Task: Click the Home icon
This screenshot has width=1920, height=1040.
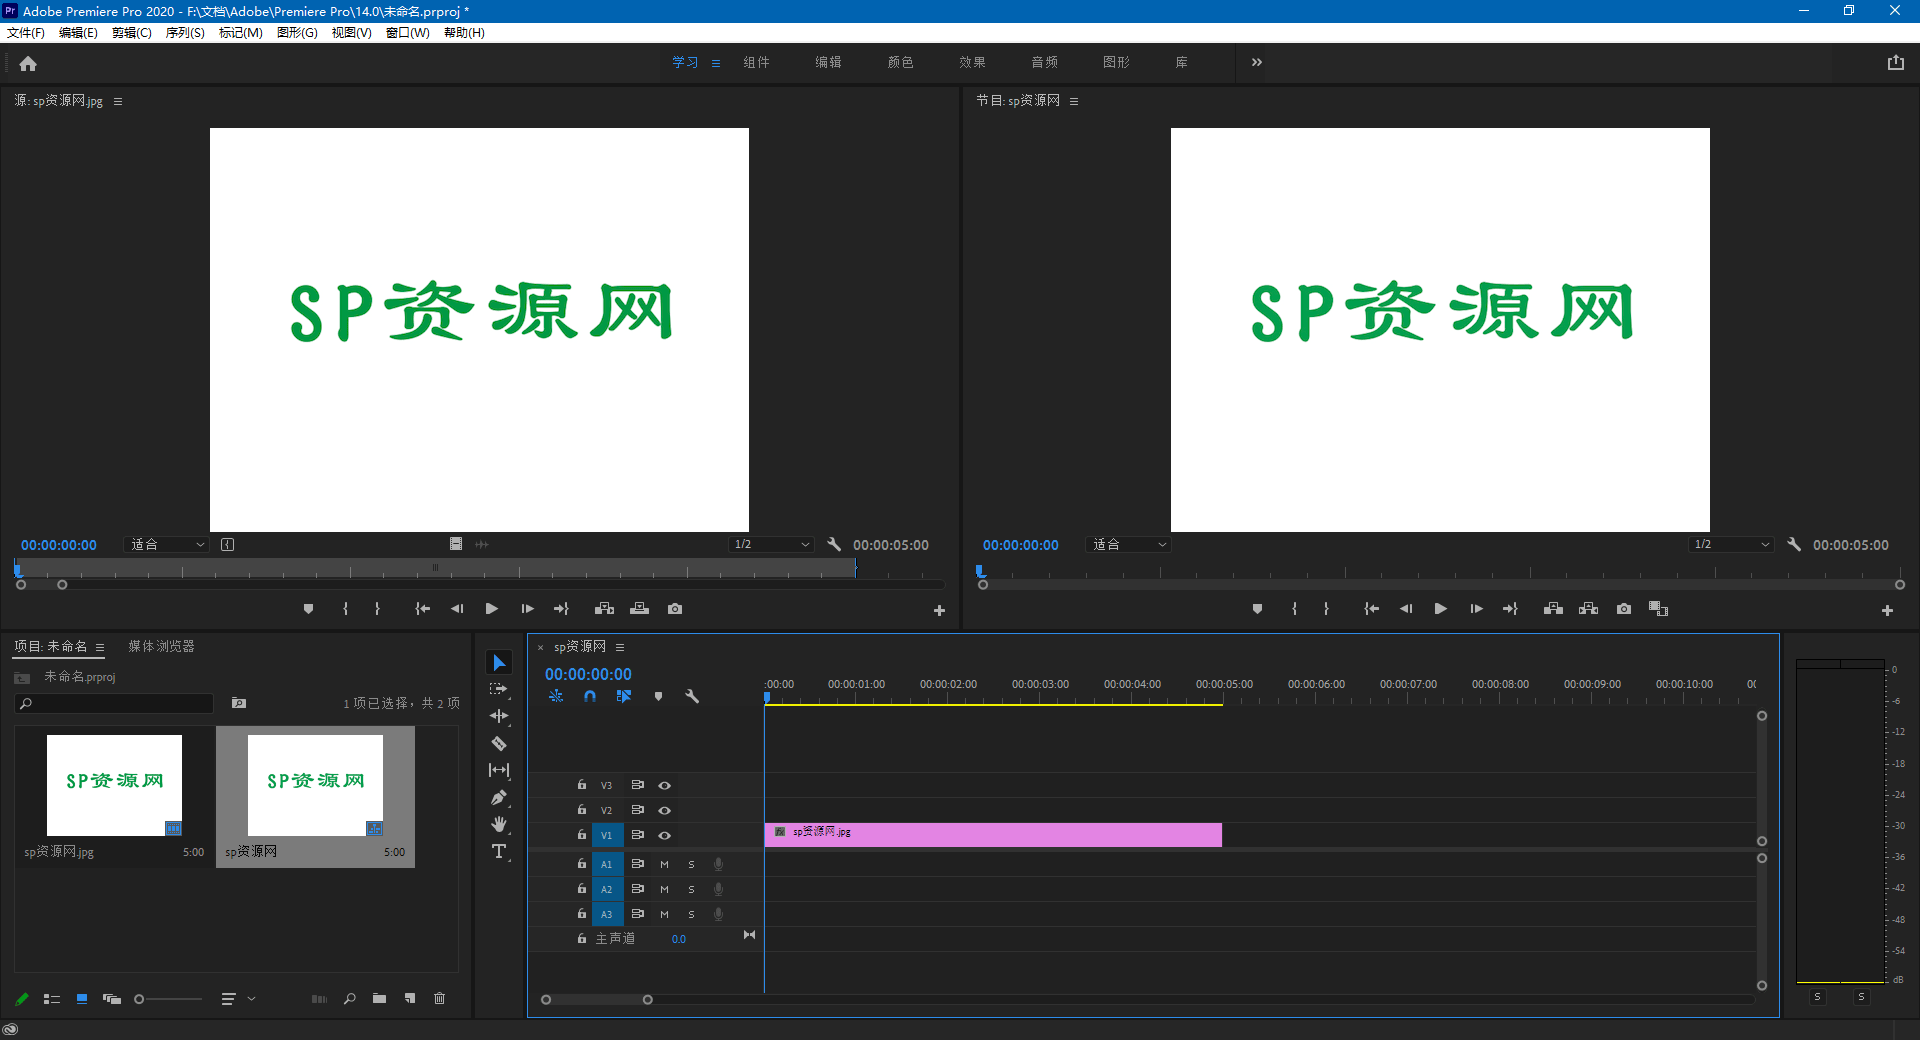Action: click(x=28, y=63)
